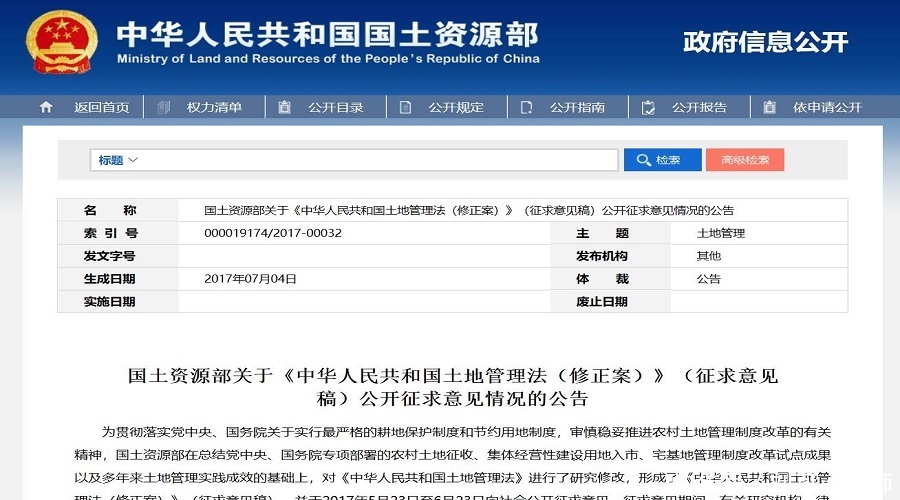Click the icon next to 权力清单
Viewport: 900px width, 500px height.
tap(165, 107)
